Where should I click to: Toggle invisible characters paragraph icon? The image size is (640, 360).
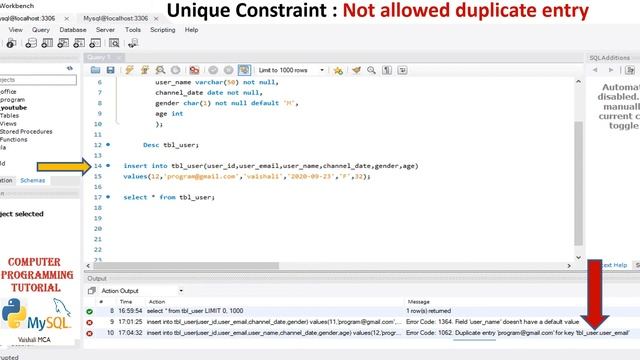[x=387, y=70]
